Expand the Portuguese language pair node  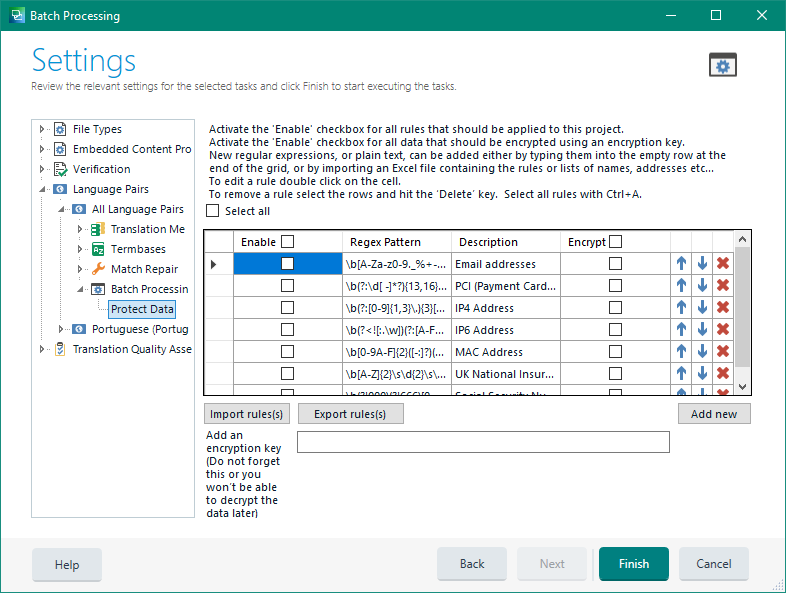point(61,329)
